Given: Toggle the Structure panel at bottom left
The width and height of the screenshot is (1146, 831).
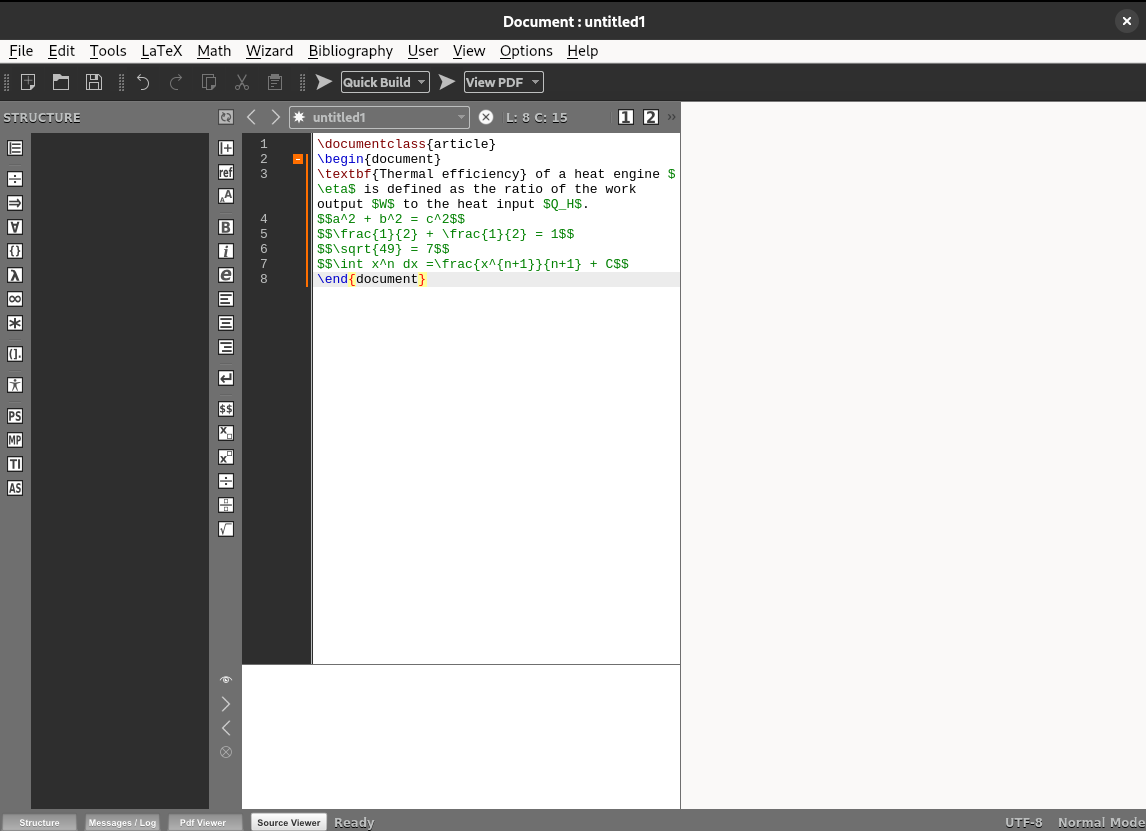Looking at the screenshot, I should [x=40, y=822].
